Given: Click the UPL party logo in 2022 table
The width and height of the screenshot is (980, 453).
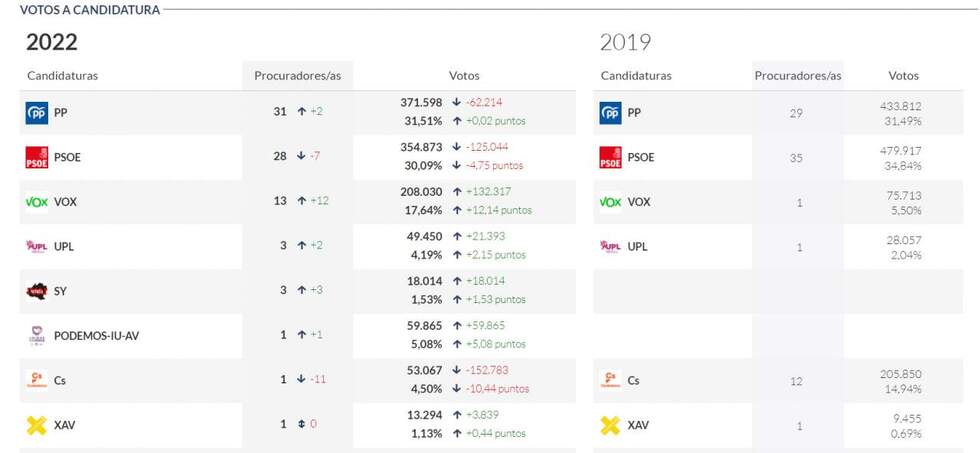Looking at the screenshot, I should click(36, 246).
